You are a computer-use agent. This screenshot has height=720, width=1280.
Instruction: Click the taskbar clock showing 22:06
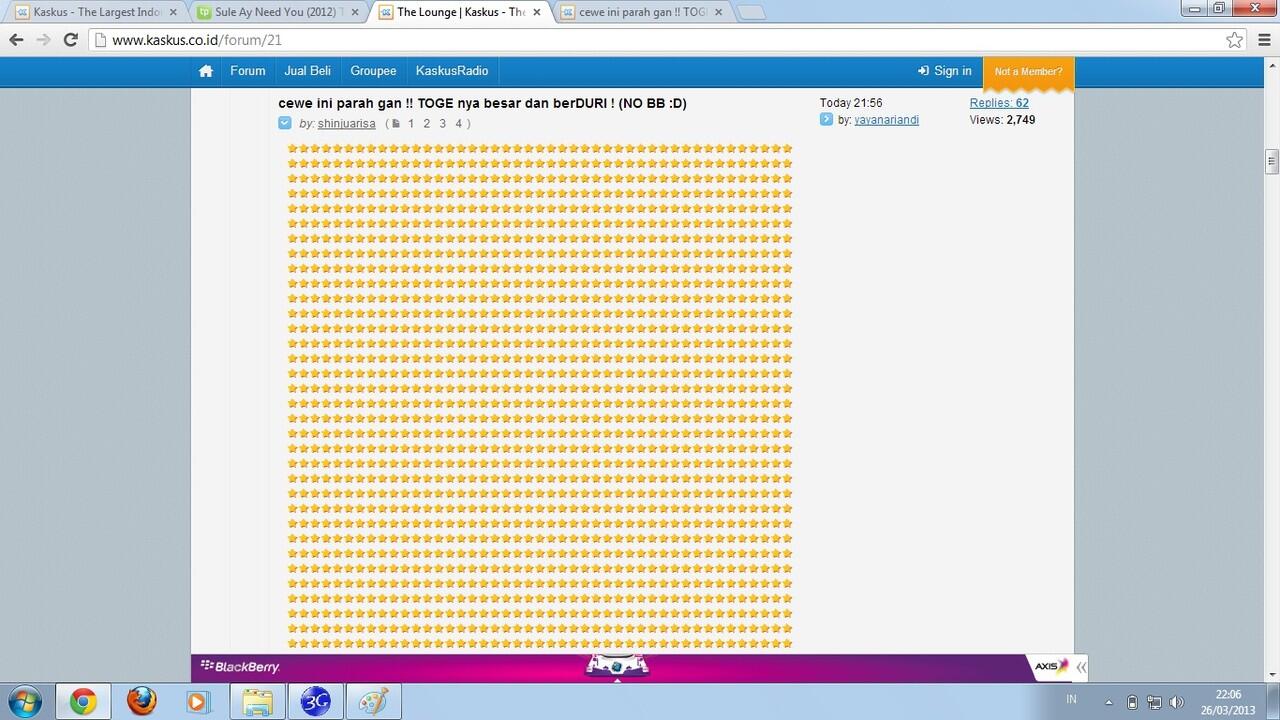coord(1228,702)
